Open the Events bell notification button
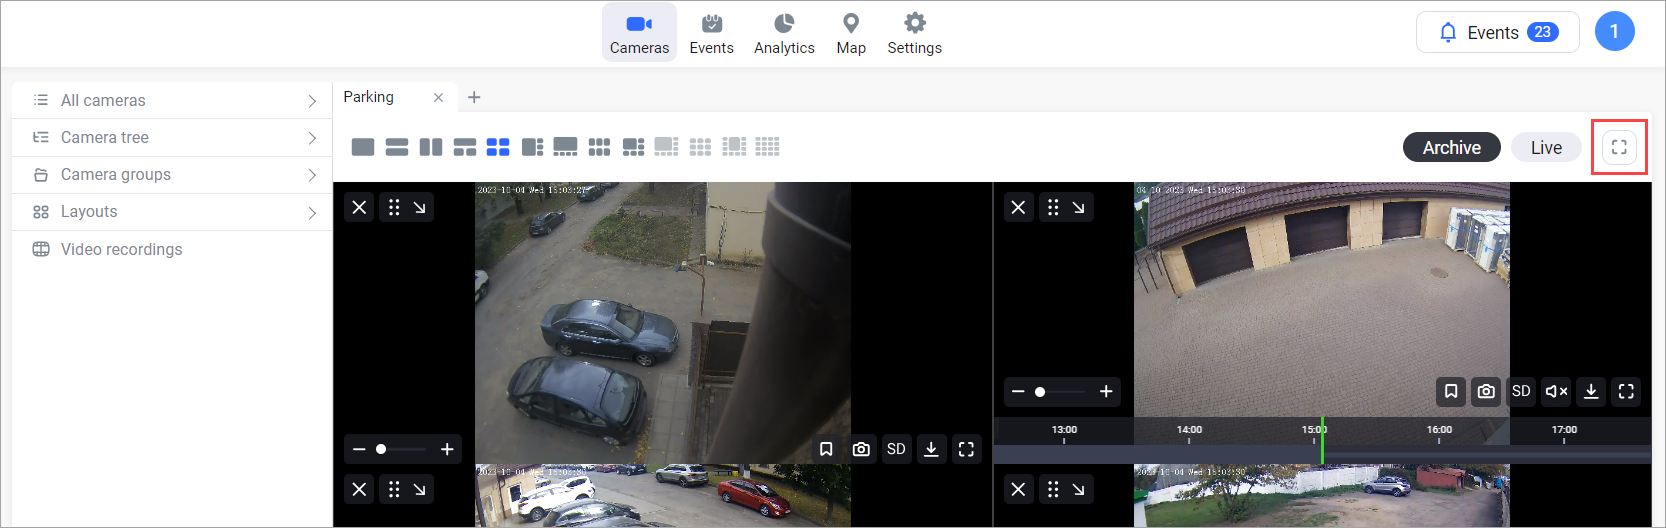 click(1497, 32)
